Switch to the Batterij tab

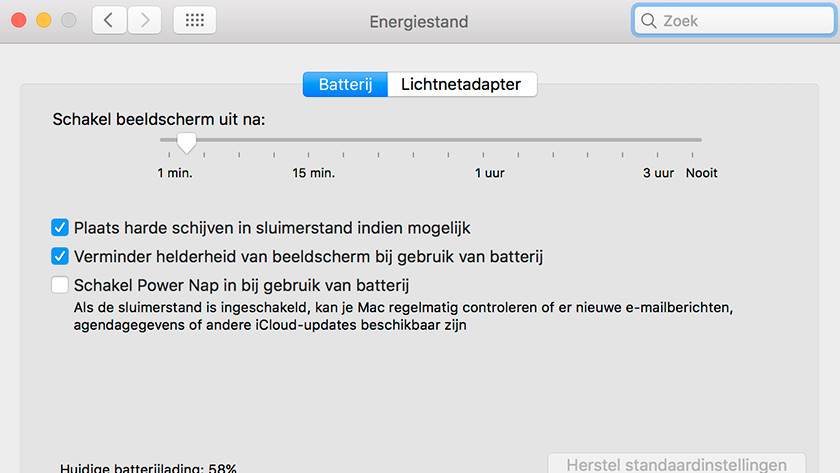[x=345, y=84]
